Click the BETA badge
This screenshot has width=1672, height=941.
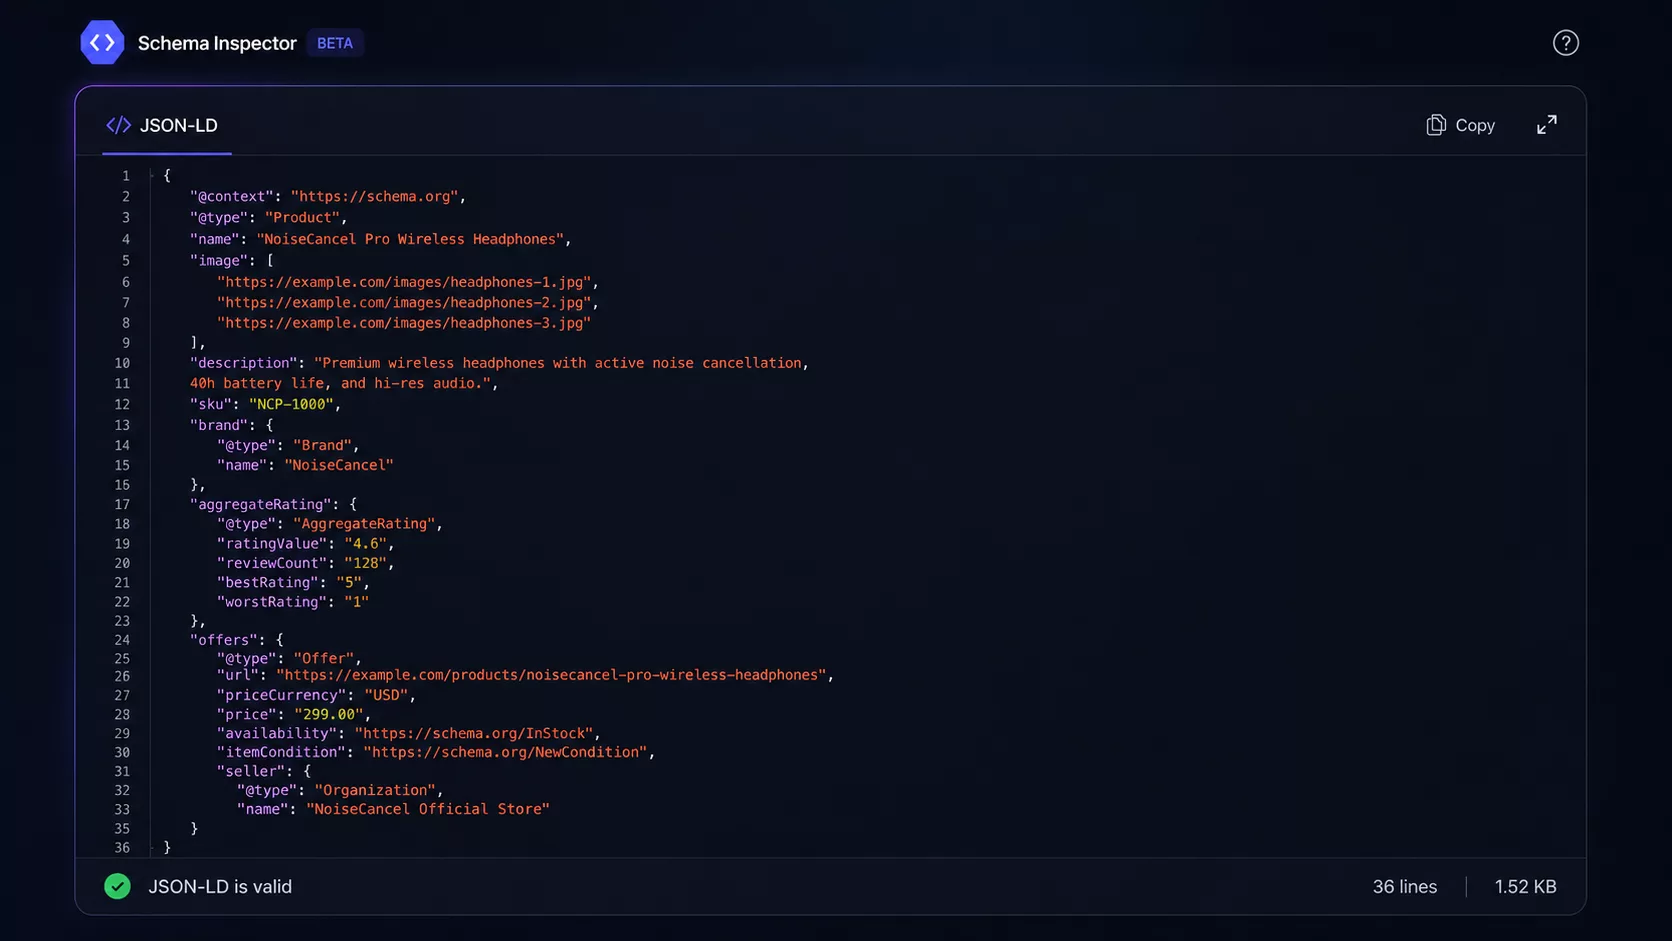point(335,43)
